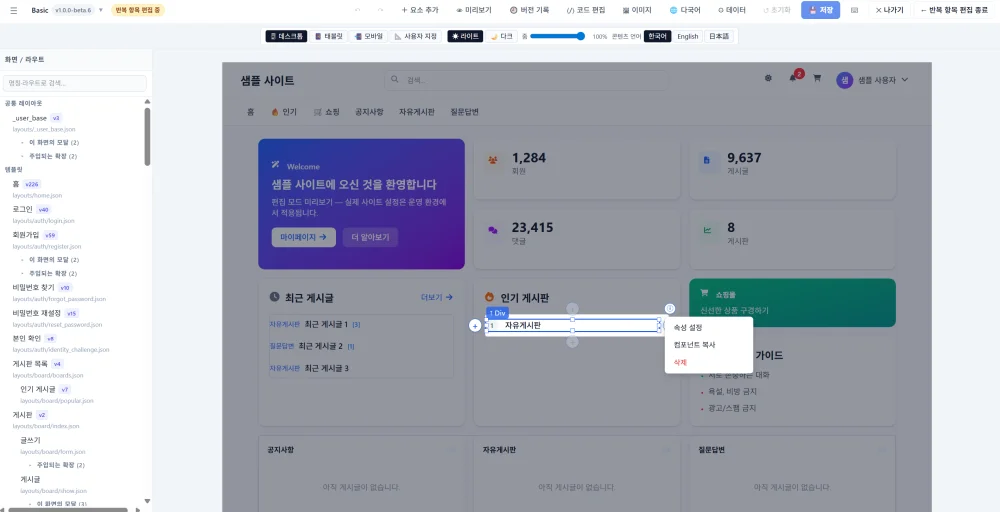Select 태블릿 viewport mode
This screenshot has width=1000, height=512.
329,36
